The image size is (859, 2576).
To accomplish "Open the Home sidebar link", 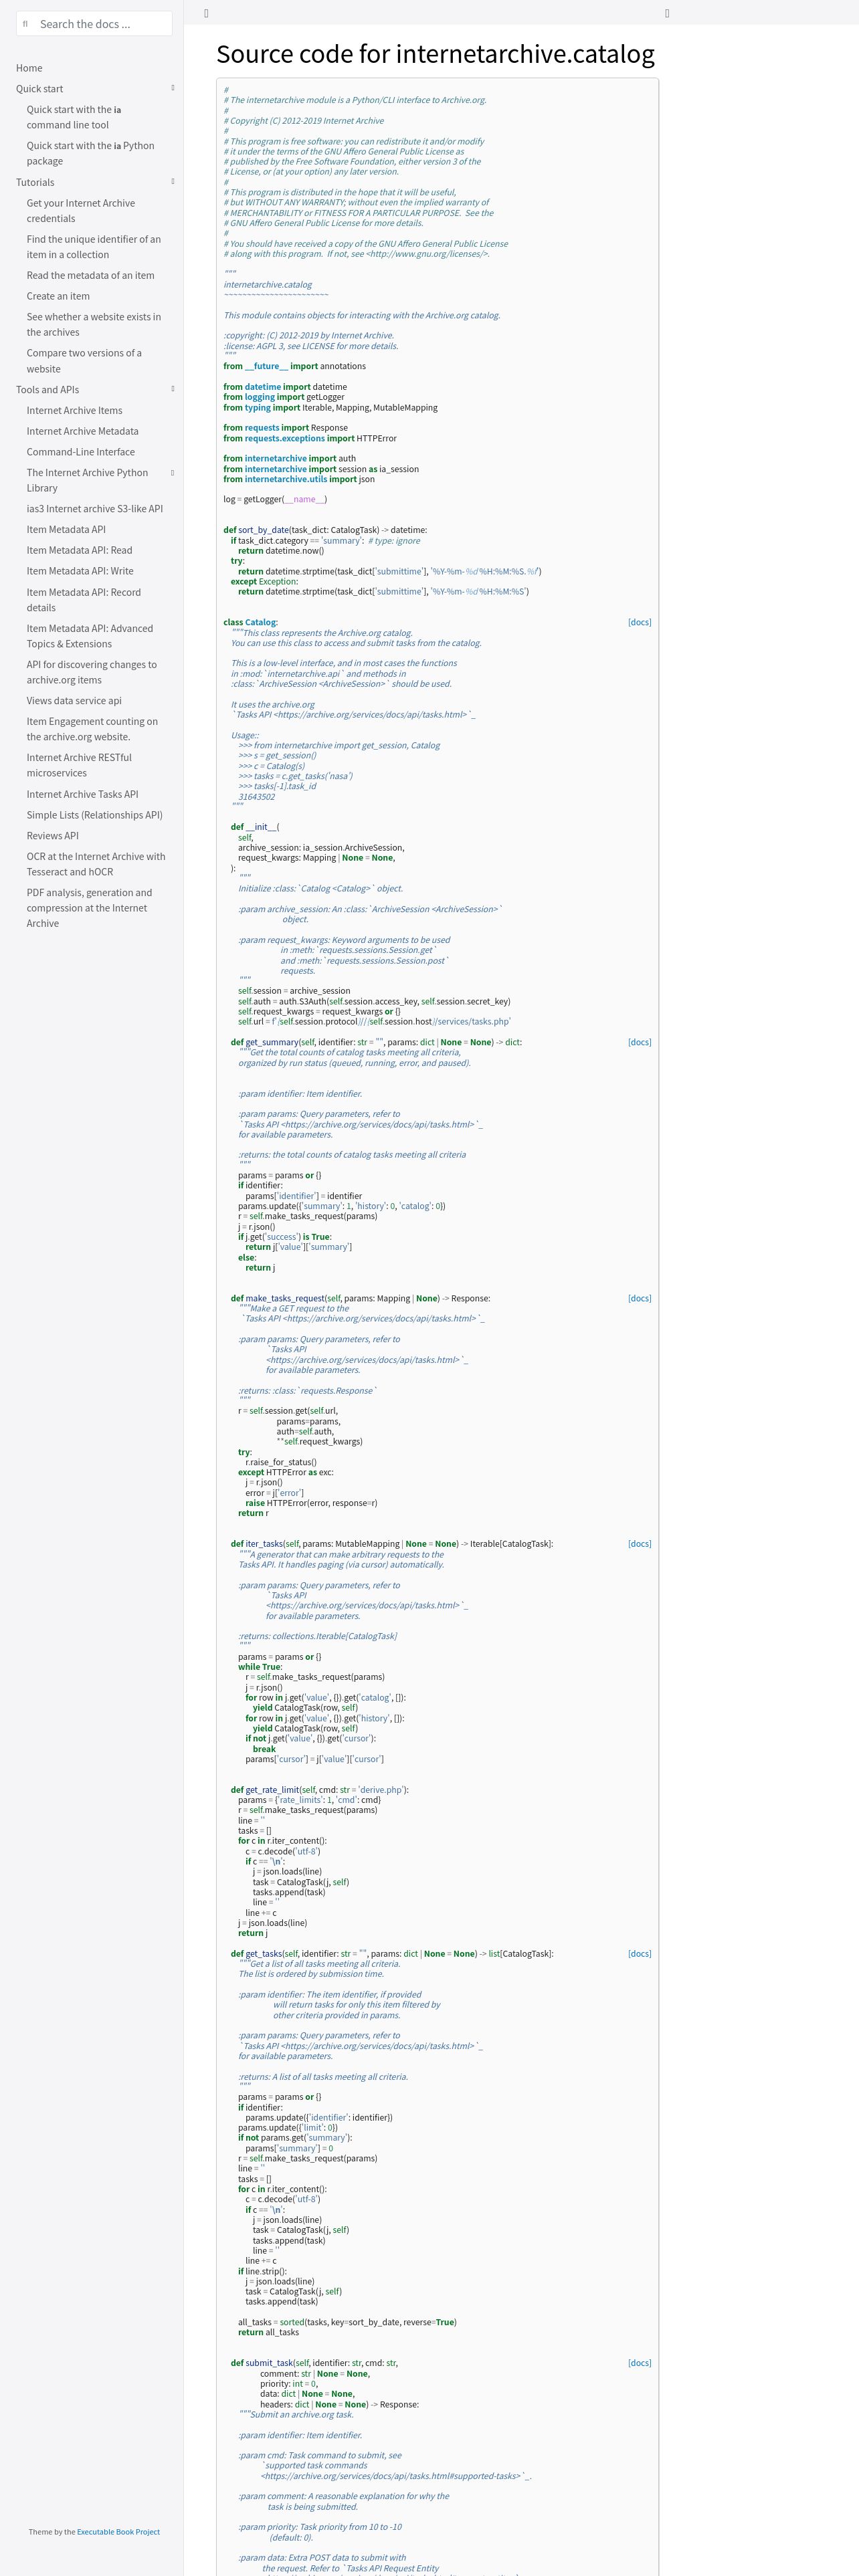I will point(29,68).
